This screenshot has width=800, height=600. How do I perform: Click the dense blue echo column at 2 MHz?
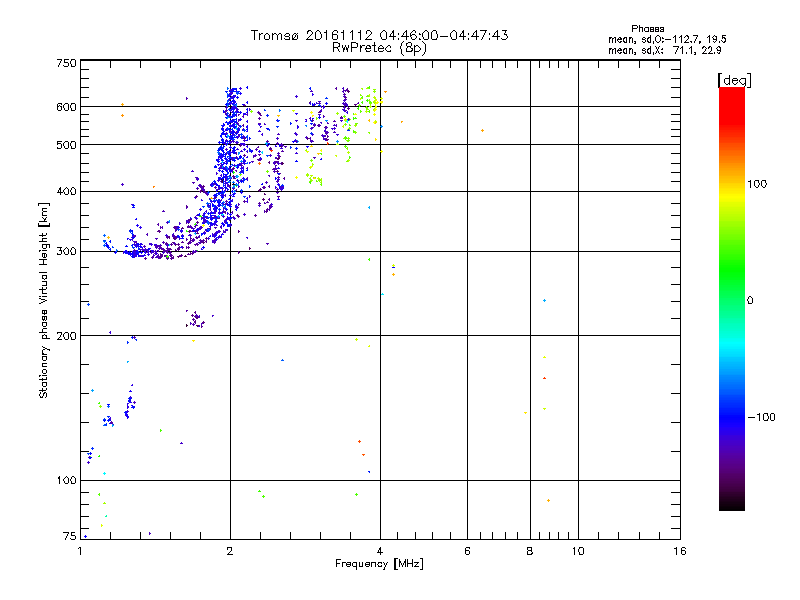pos(231,153)
